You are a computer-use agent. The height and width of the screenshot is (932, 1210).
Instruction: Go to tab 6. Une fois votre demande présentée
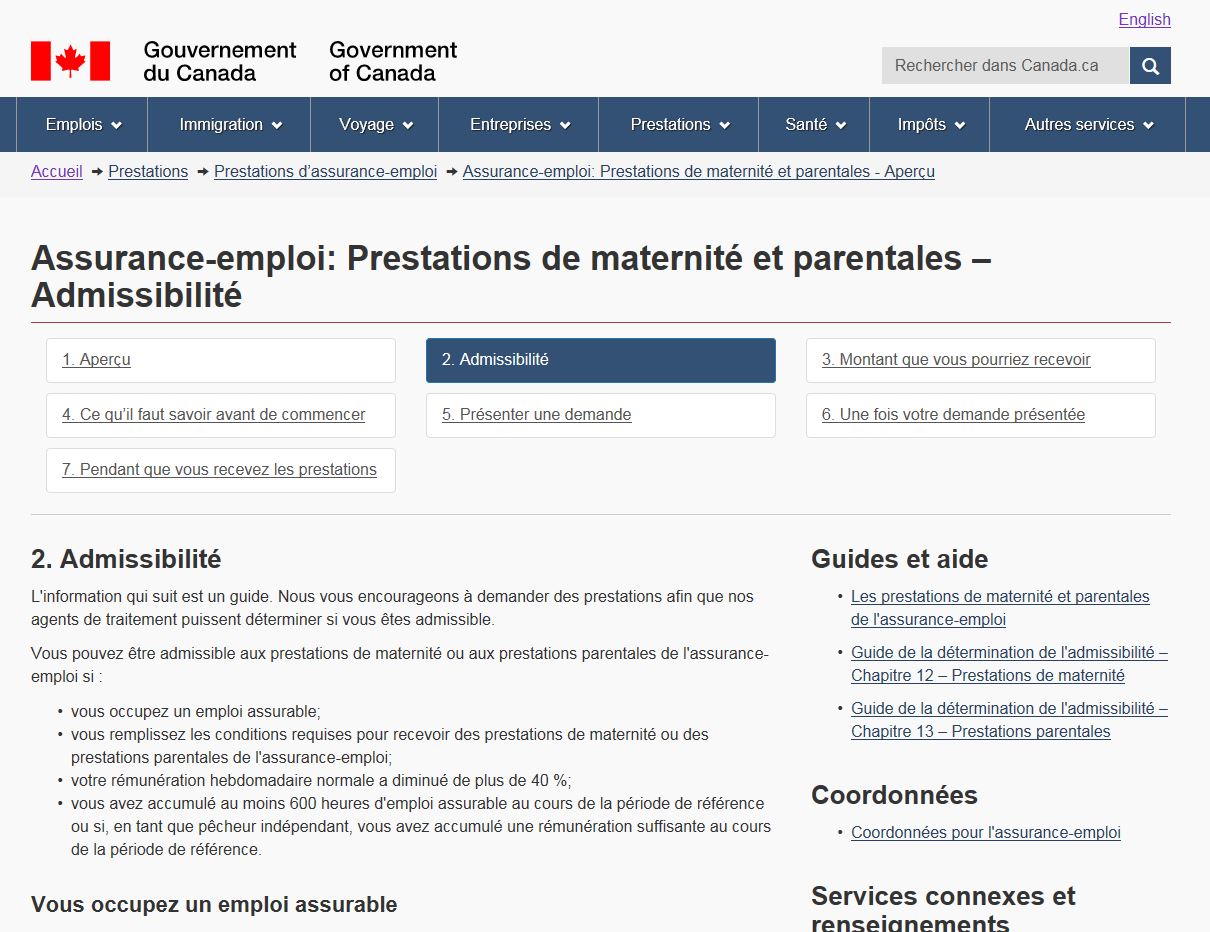click(x=981, y=415)
